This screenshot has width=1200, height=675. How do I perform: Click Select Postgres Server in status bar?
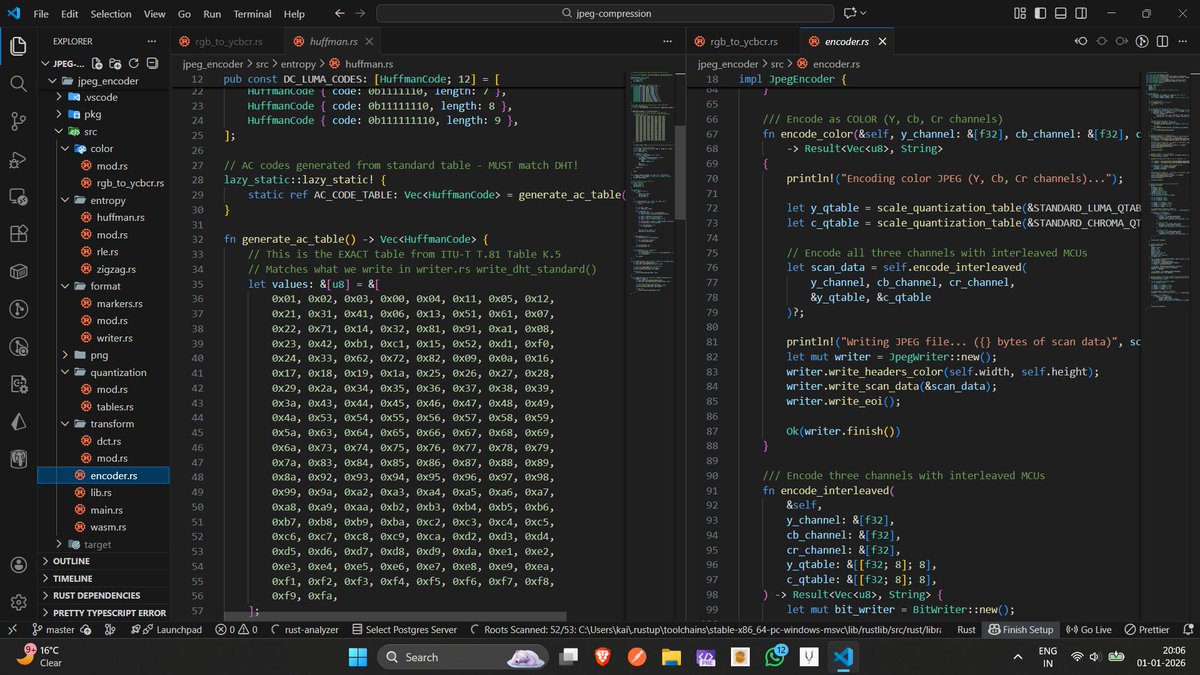tap(403, 630)
